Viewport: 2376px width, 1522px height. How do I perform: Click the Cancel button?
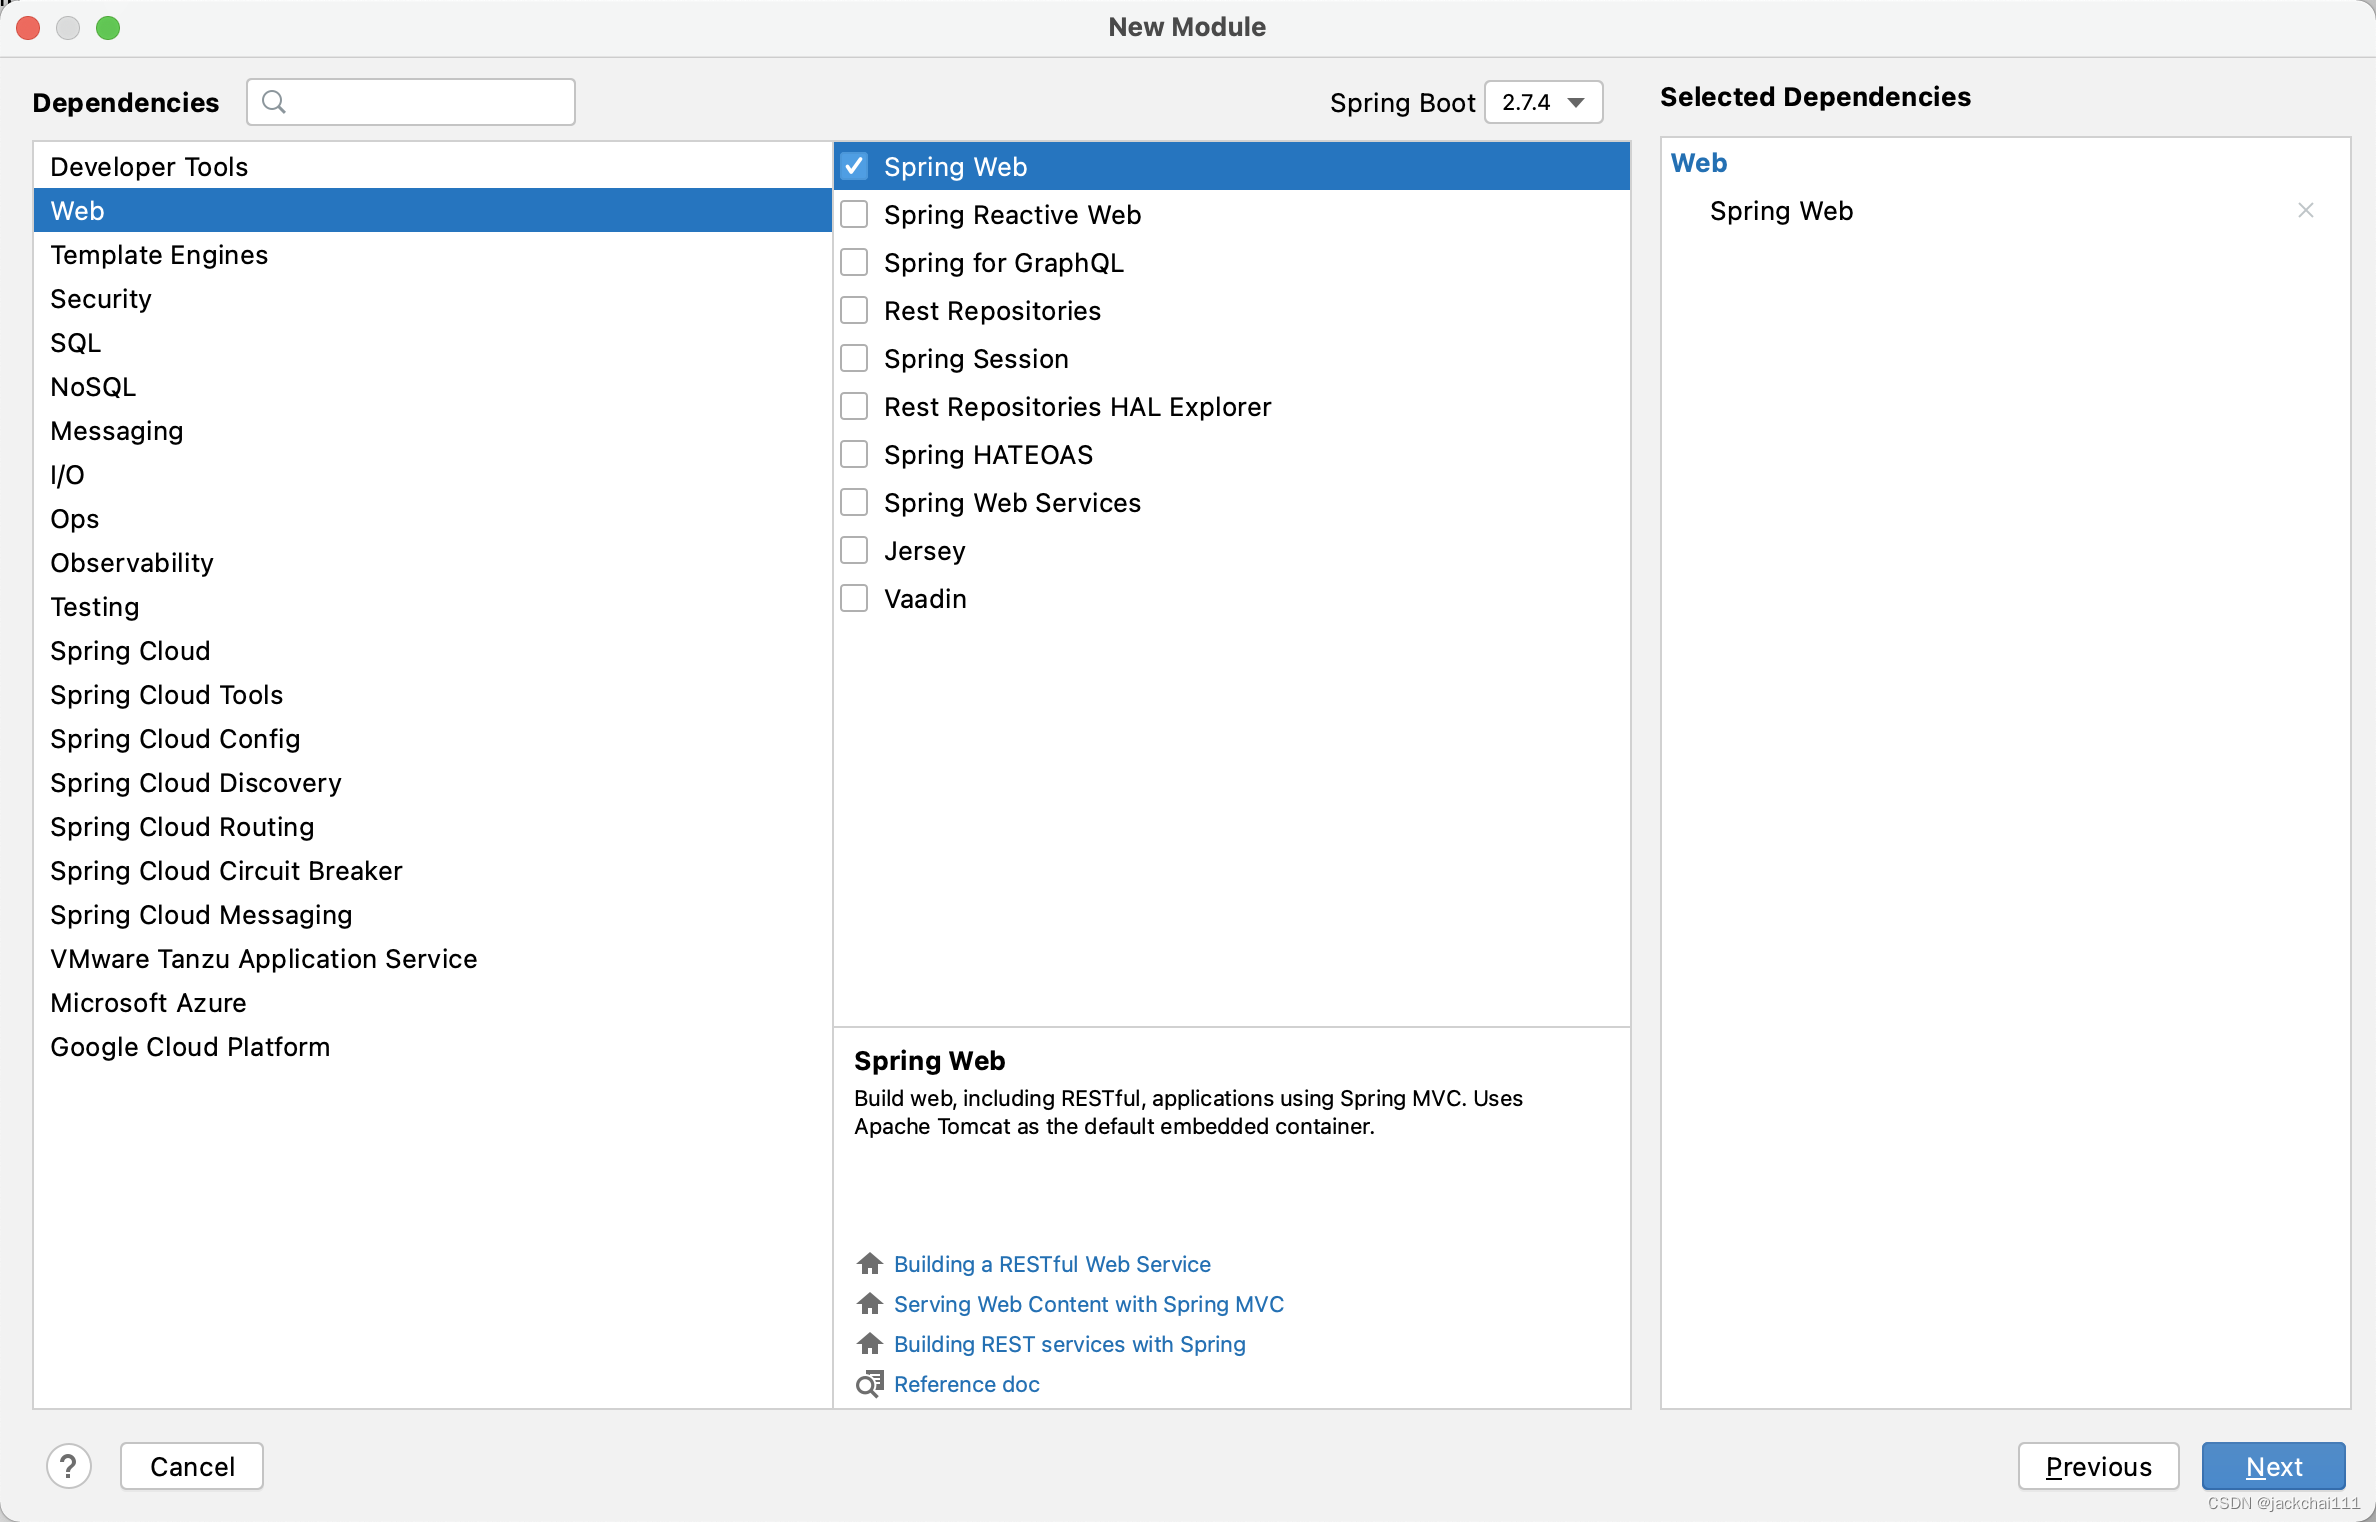click(x=192, y=1466)
